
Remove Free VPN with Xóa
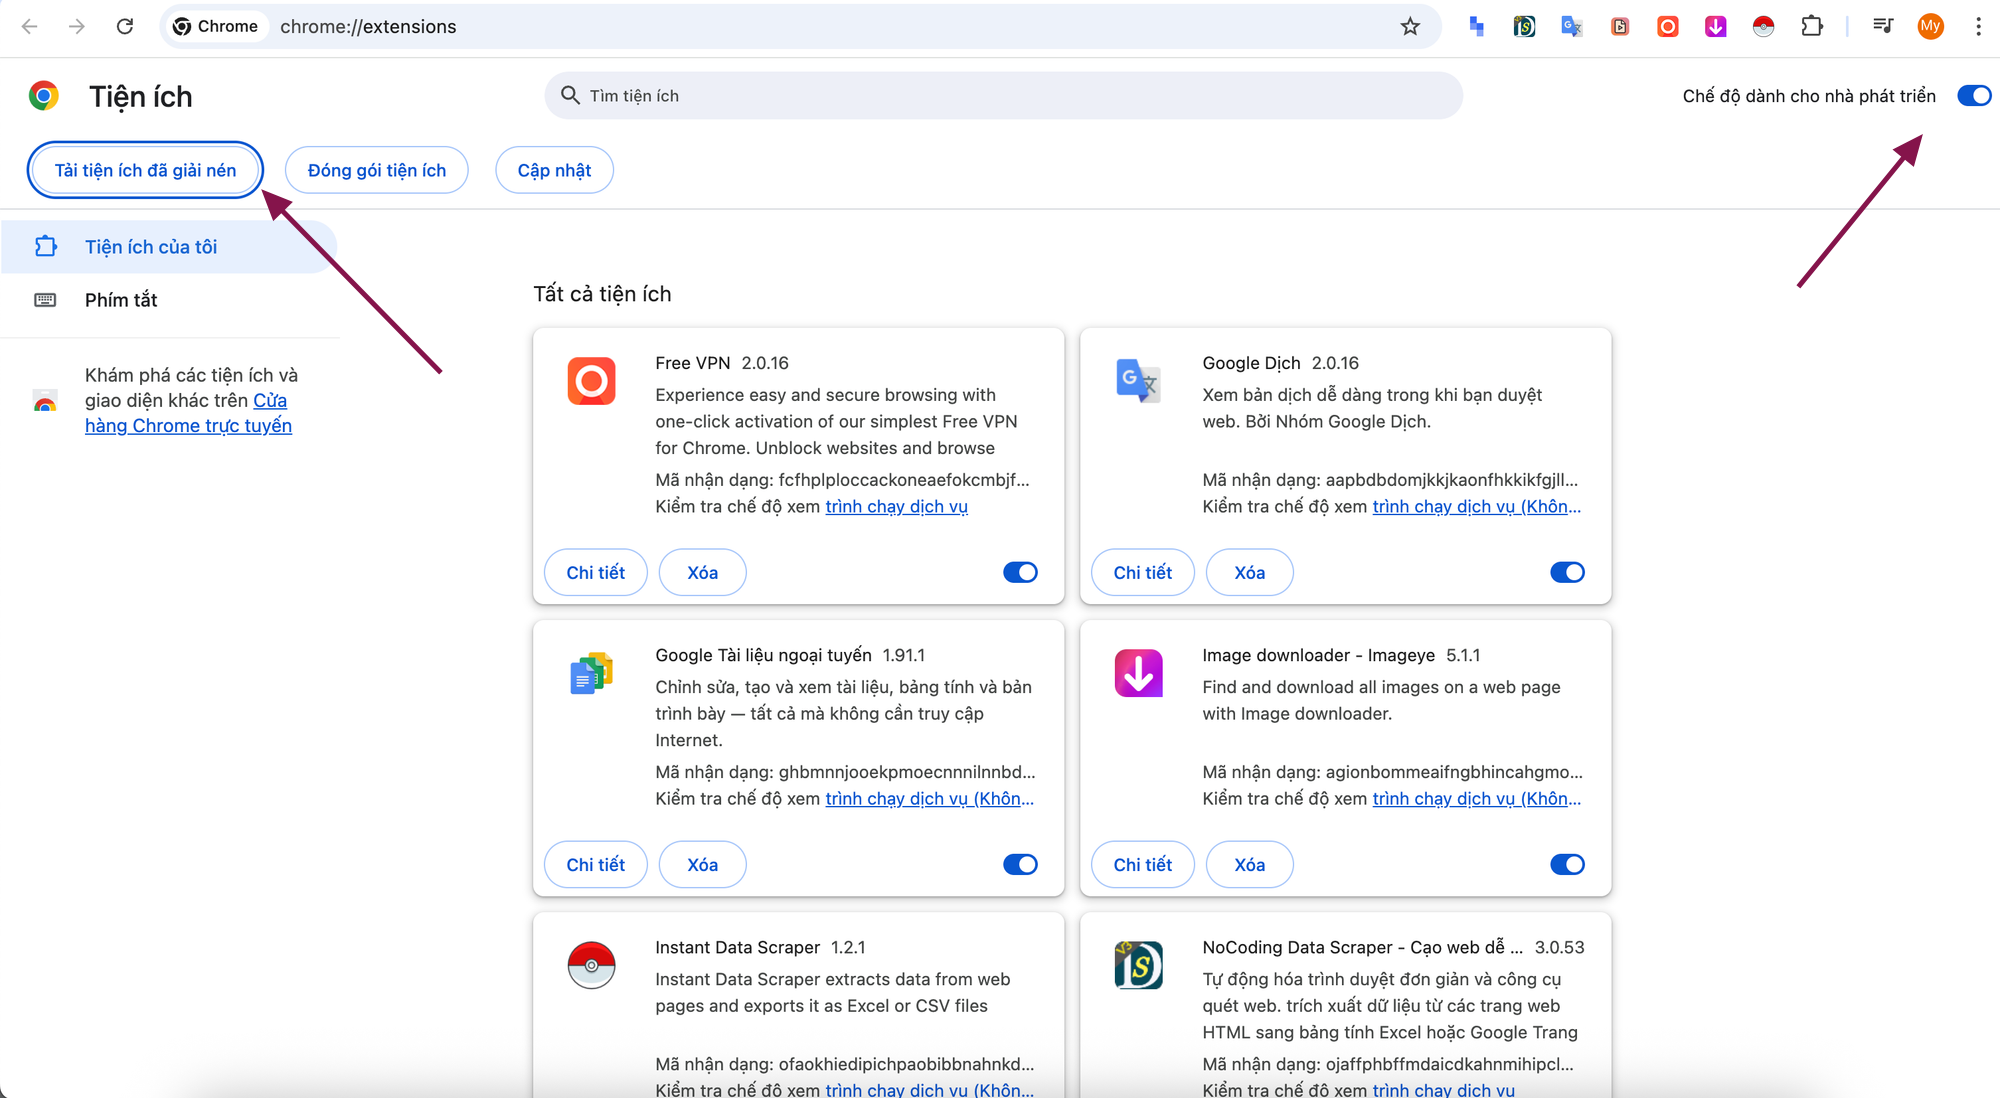click(702, 572)
